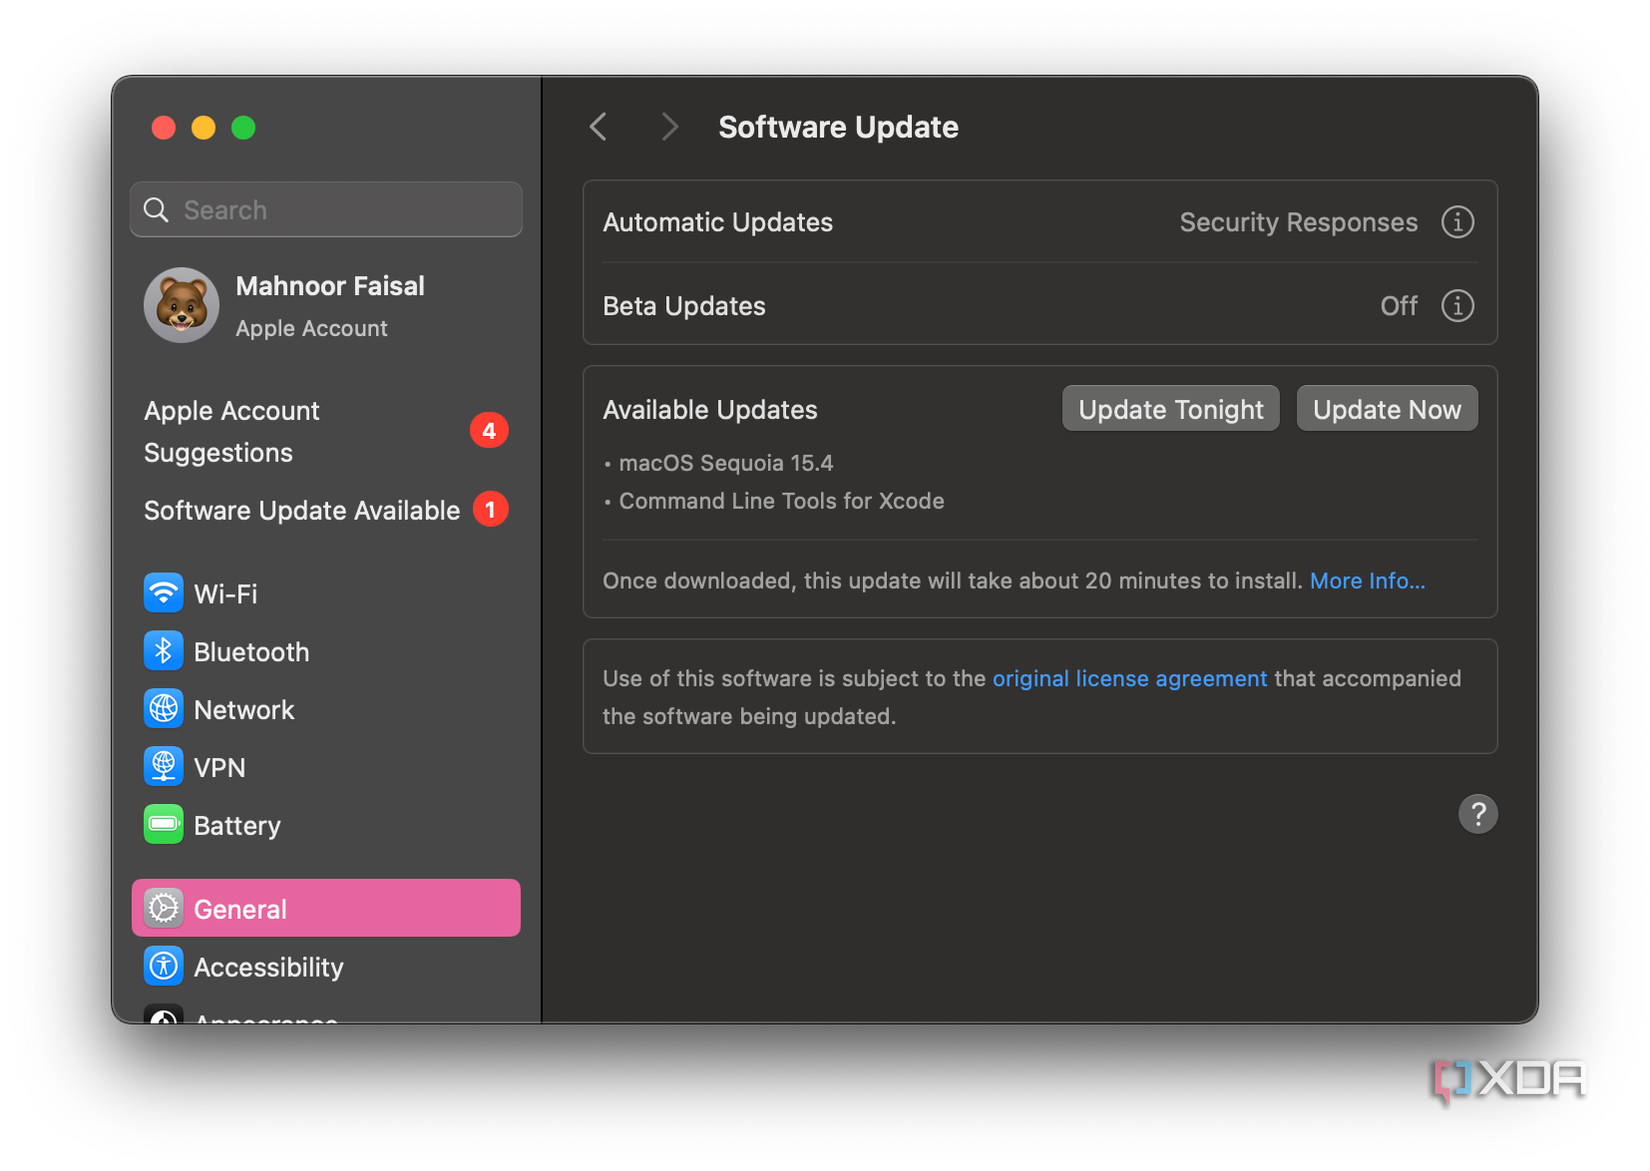Click the info icon beside Beta Updates
The width and height of the screenshot is (1650, 1171).
pyautogui.click(x=1457, y=305)
